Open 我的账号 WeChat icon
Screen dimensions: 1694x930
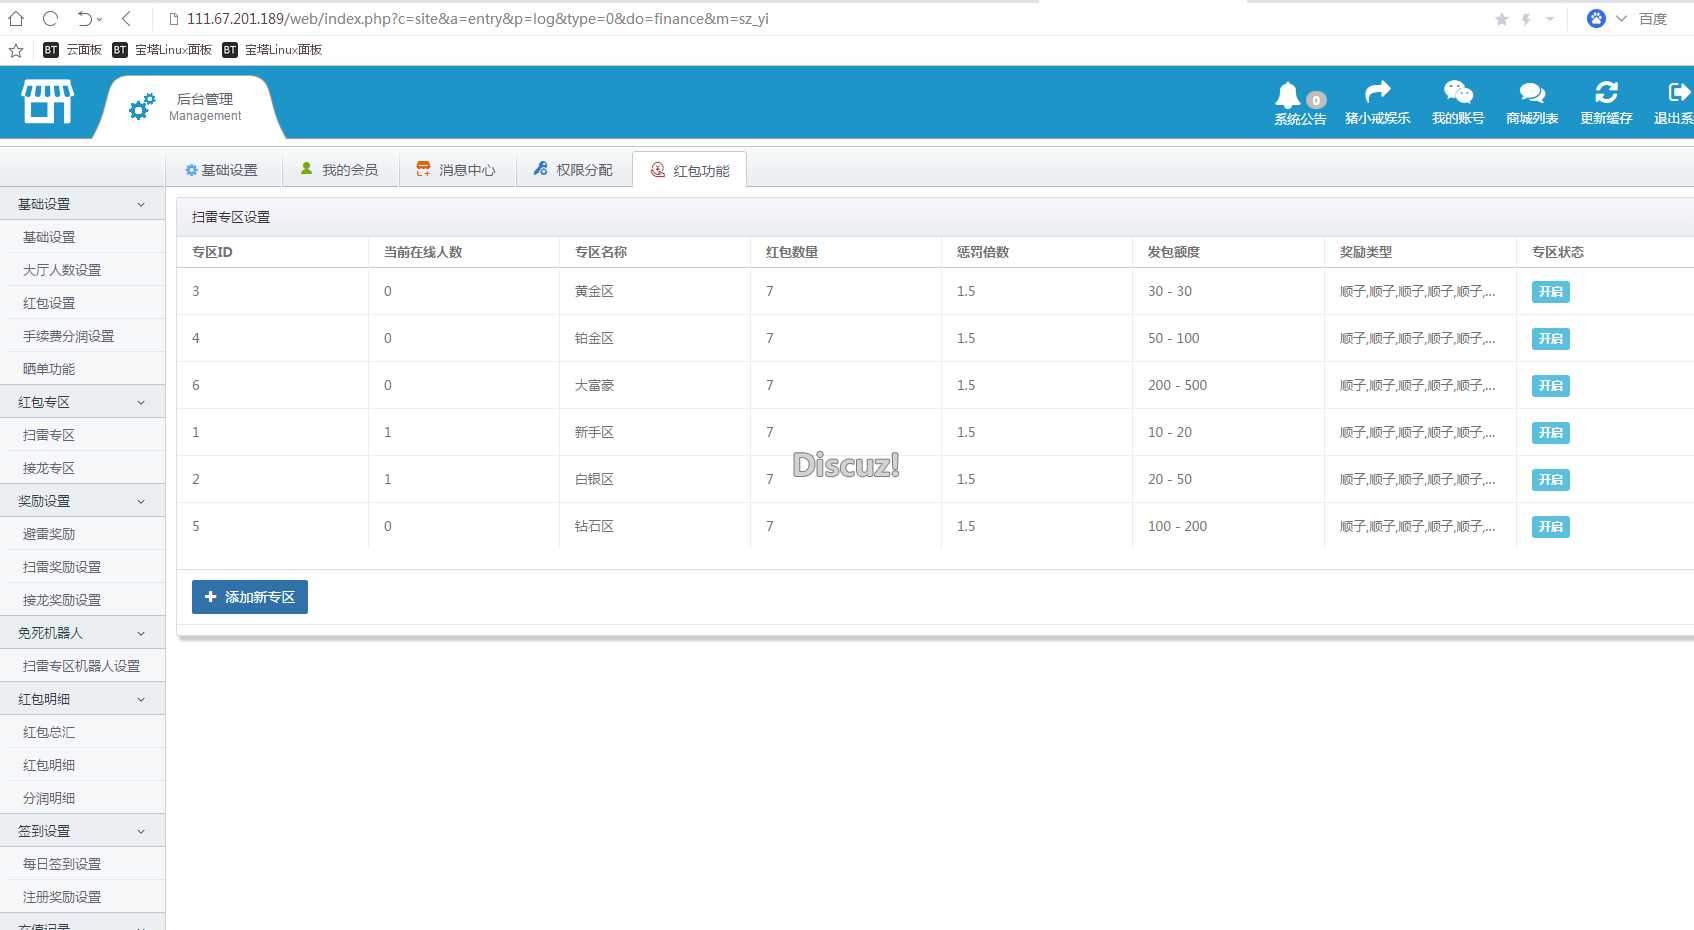(1458, 92)
